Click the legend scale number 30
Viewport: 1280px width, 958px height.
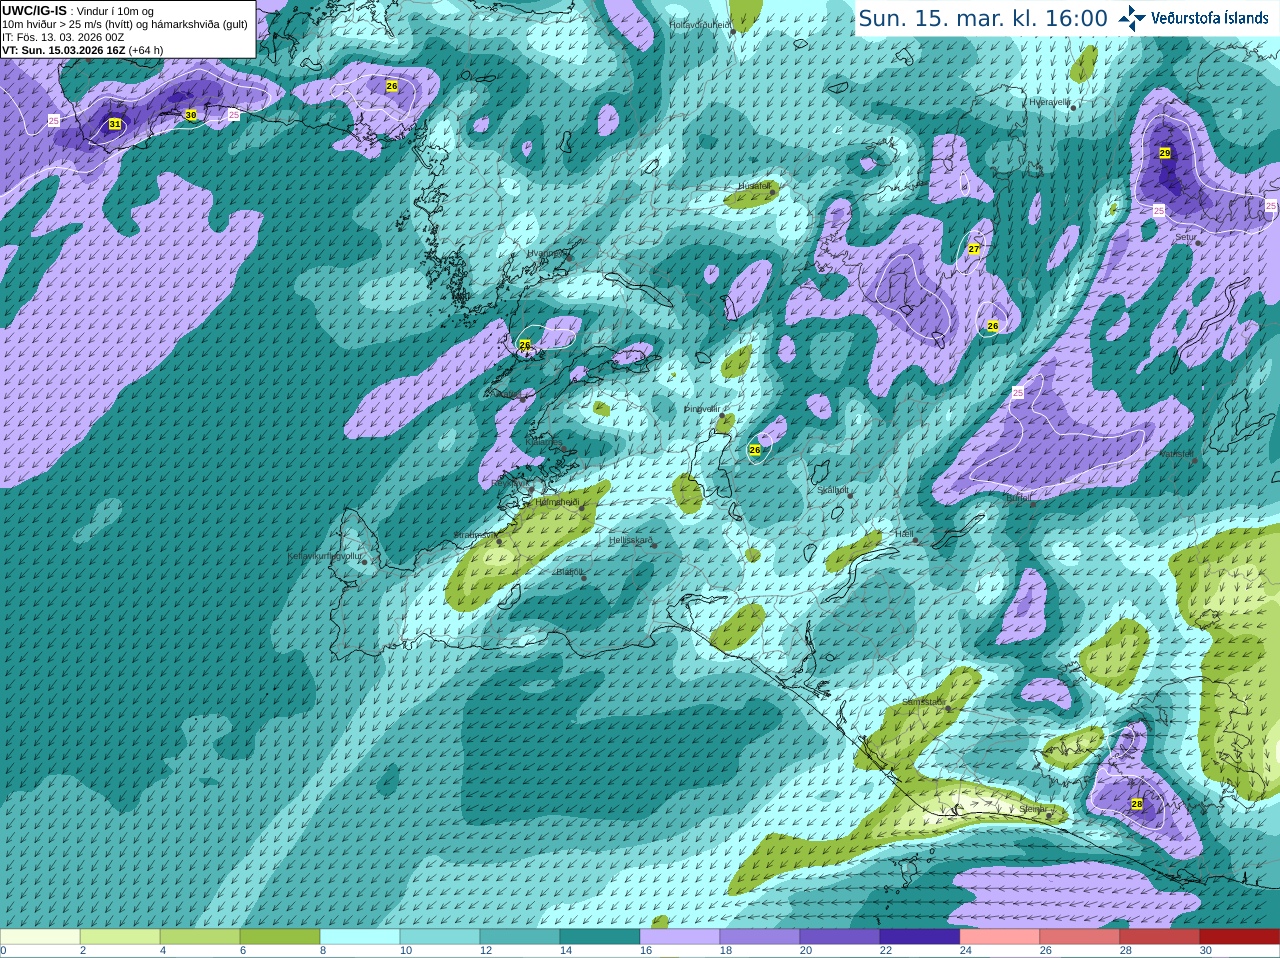click(1206, 951)
